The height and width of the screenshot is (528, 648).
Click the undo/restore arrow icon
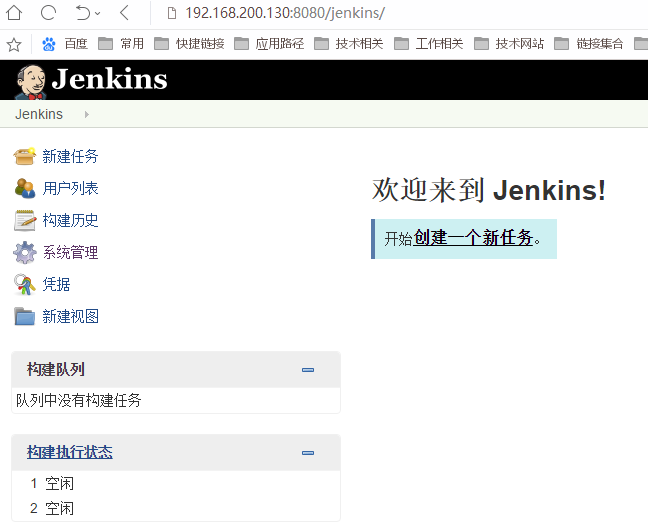(x=83, y=13)
